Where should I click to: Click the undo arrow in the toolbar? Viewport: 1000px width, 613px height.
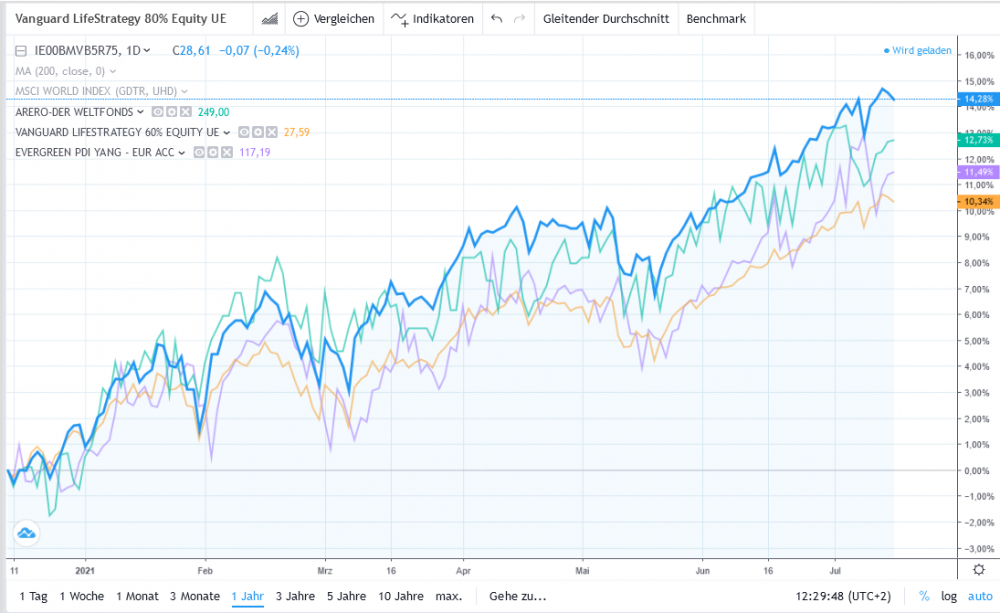[x=497, y=18]
